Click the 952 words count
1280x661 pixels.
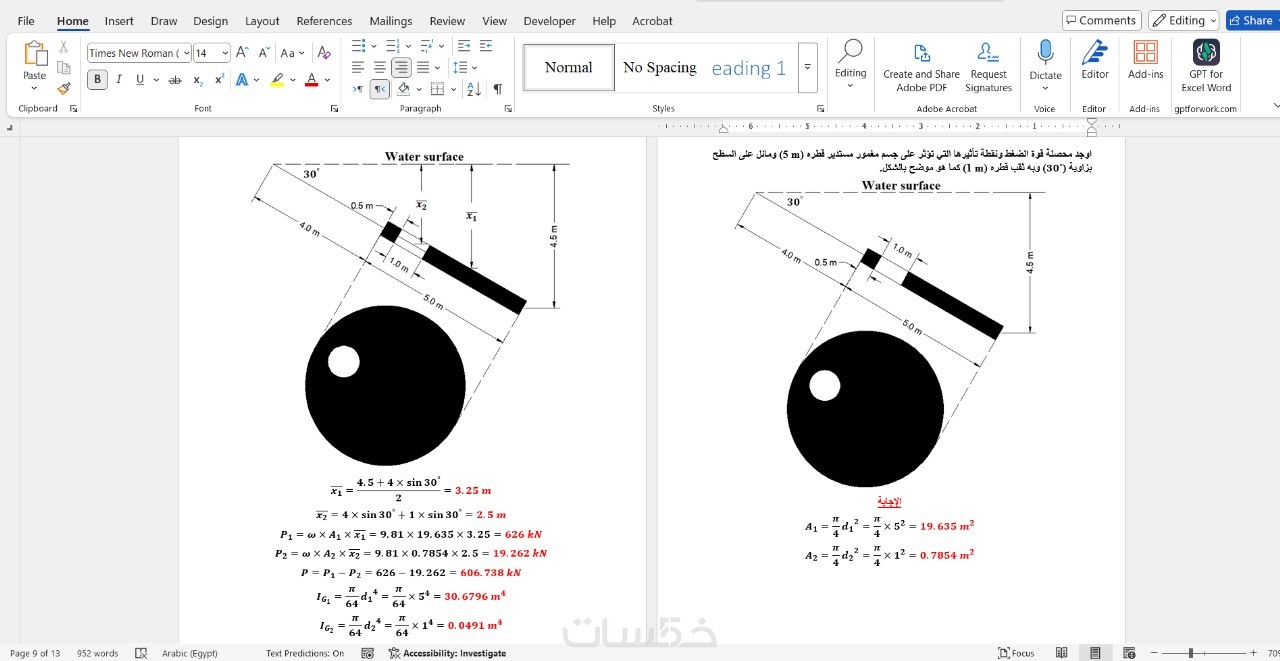[x=98, y=653]
